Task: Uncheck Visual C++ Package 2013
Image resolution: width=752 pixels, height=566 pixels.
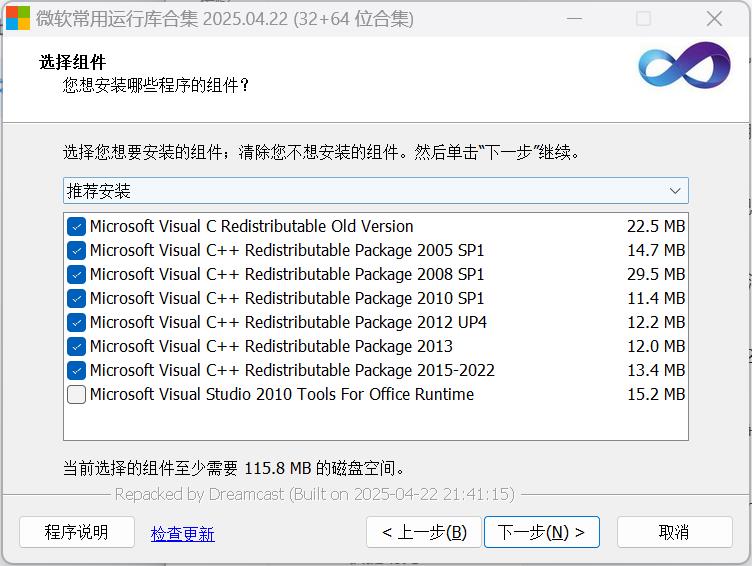Action: (x=77, y=346)
